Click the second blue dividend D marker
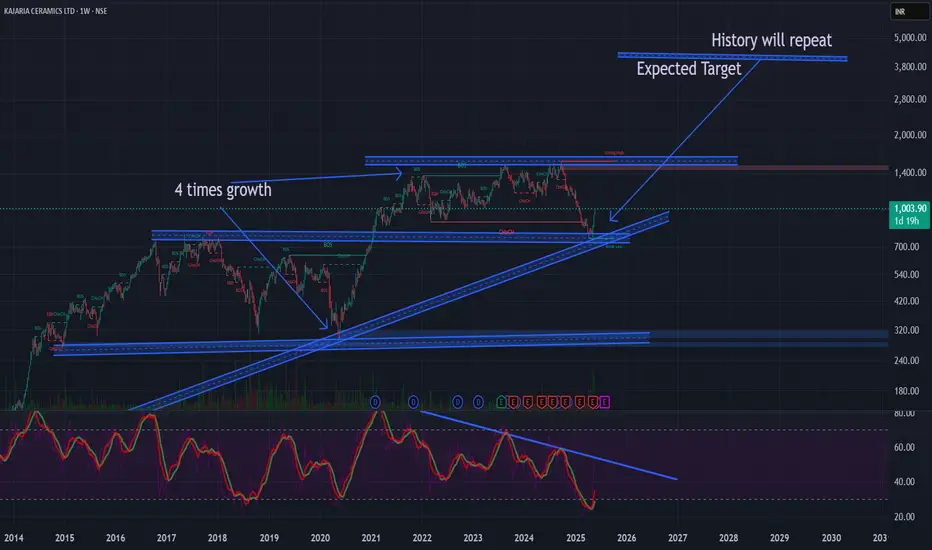932x550 pixels. pyautogui.click(x=413, y=402)
